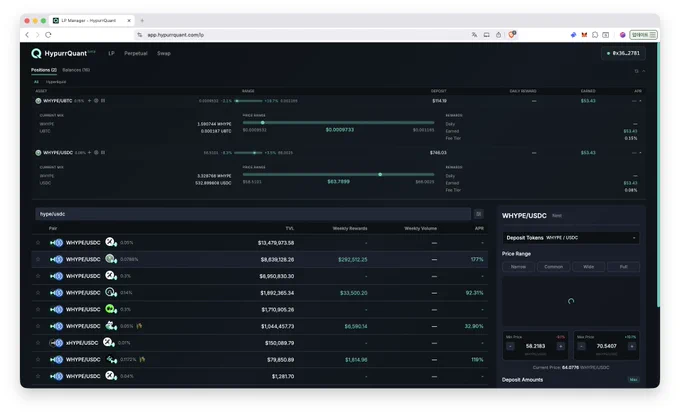Click the green DEX icon in the $1,710,905.26 row
Image resolution: width=680 pixels, height=415 pixels.
[111, 309]
